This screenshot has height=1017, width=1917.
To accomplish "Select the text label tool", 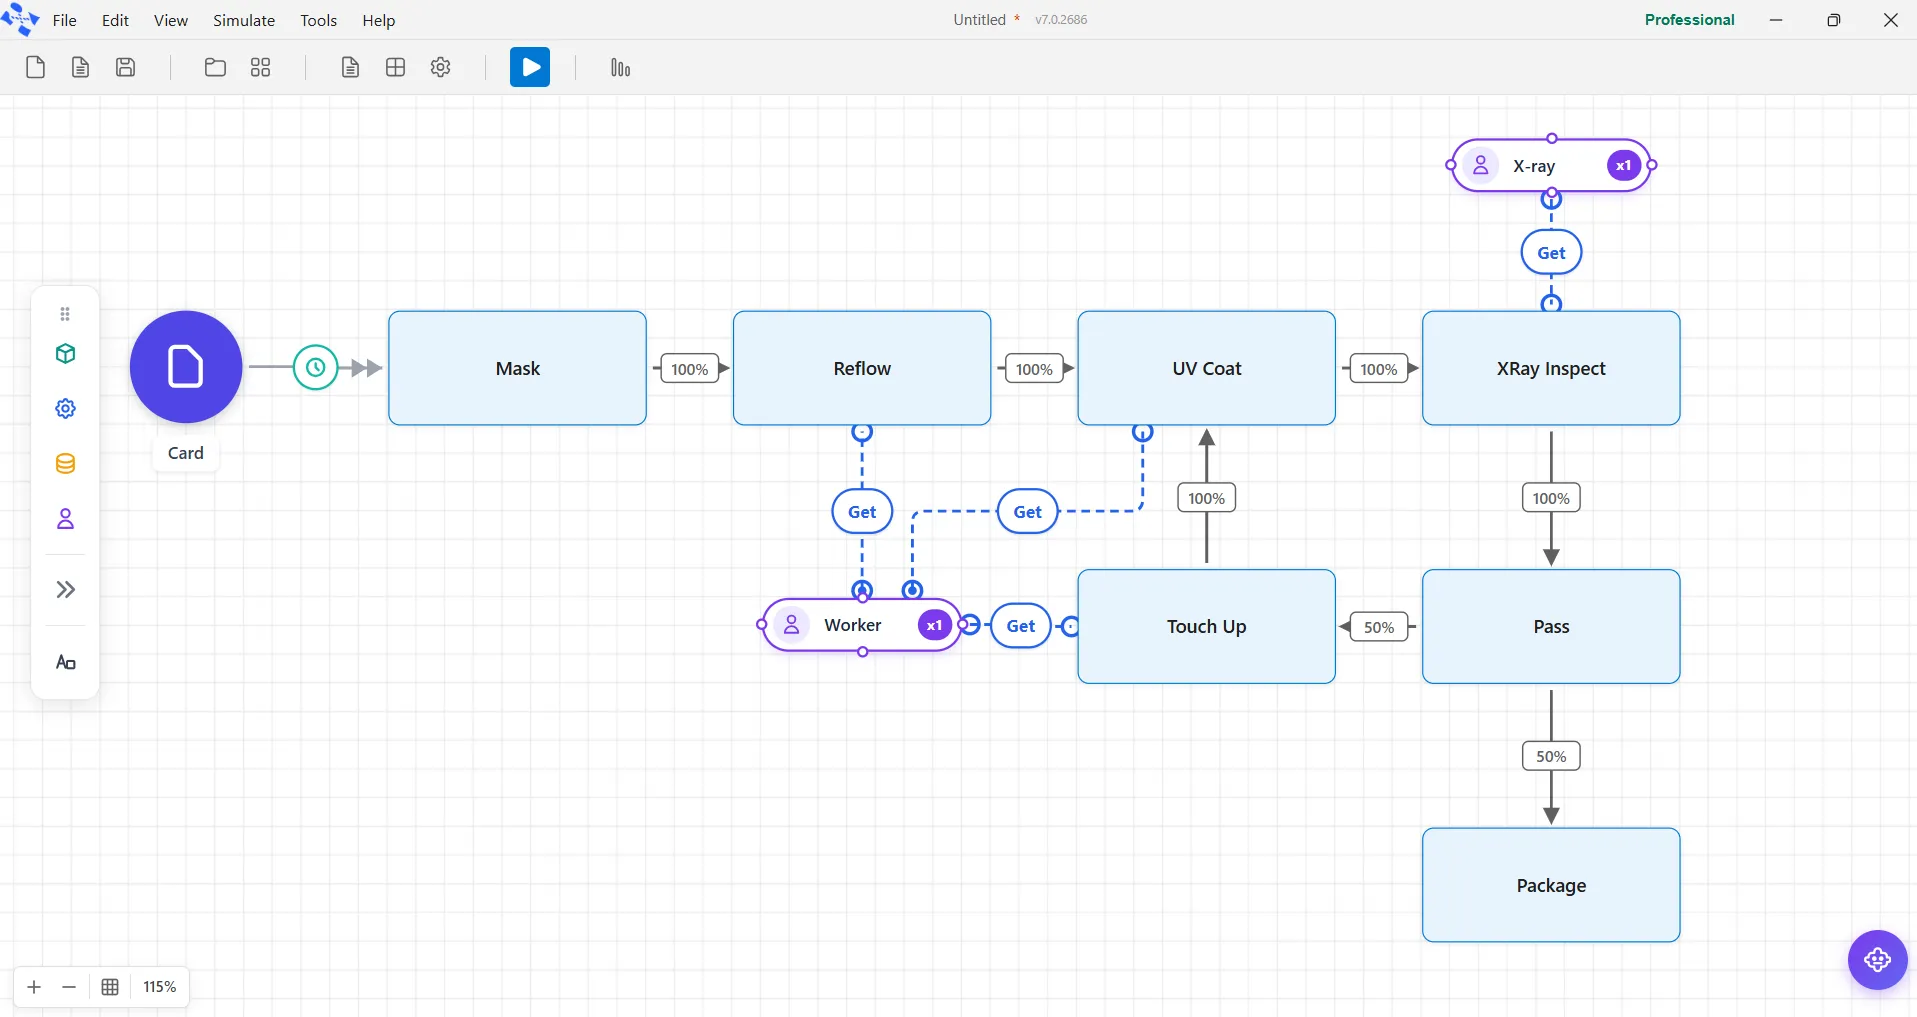I will 66,663.
